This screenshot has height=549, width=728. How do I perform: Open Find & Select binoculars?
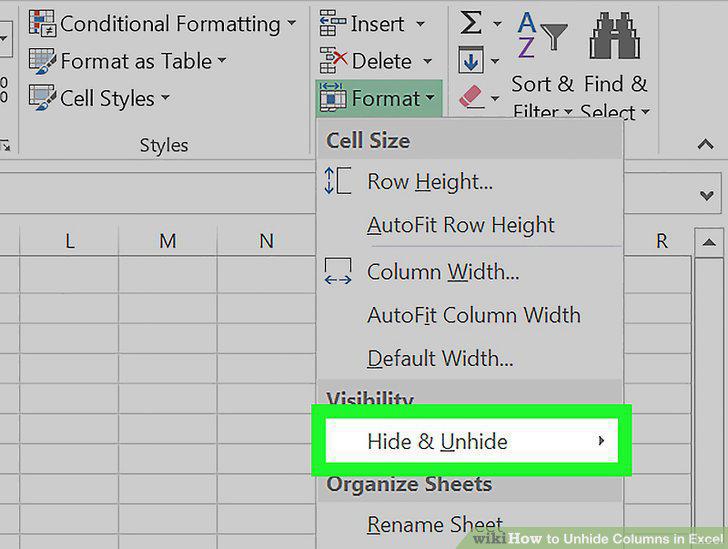click(615, 36)
